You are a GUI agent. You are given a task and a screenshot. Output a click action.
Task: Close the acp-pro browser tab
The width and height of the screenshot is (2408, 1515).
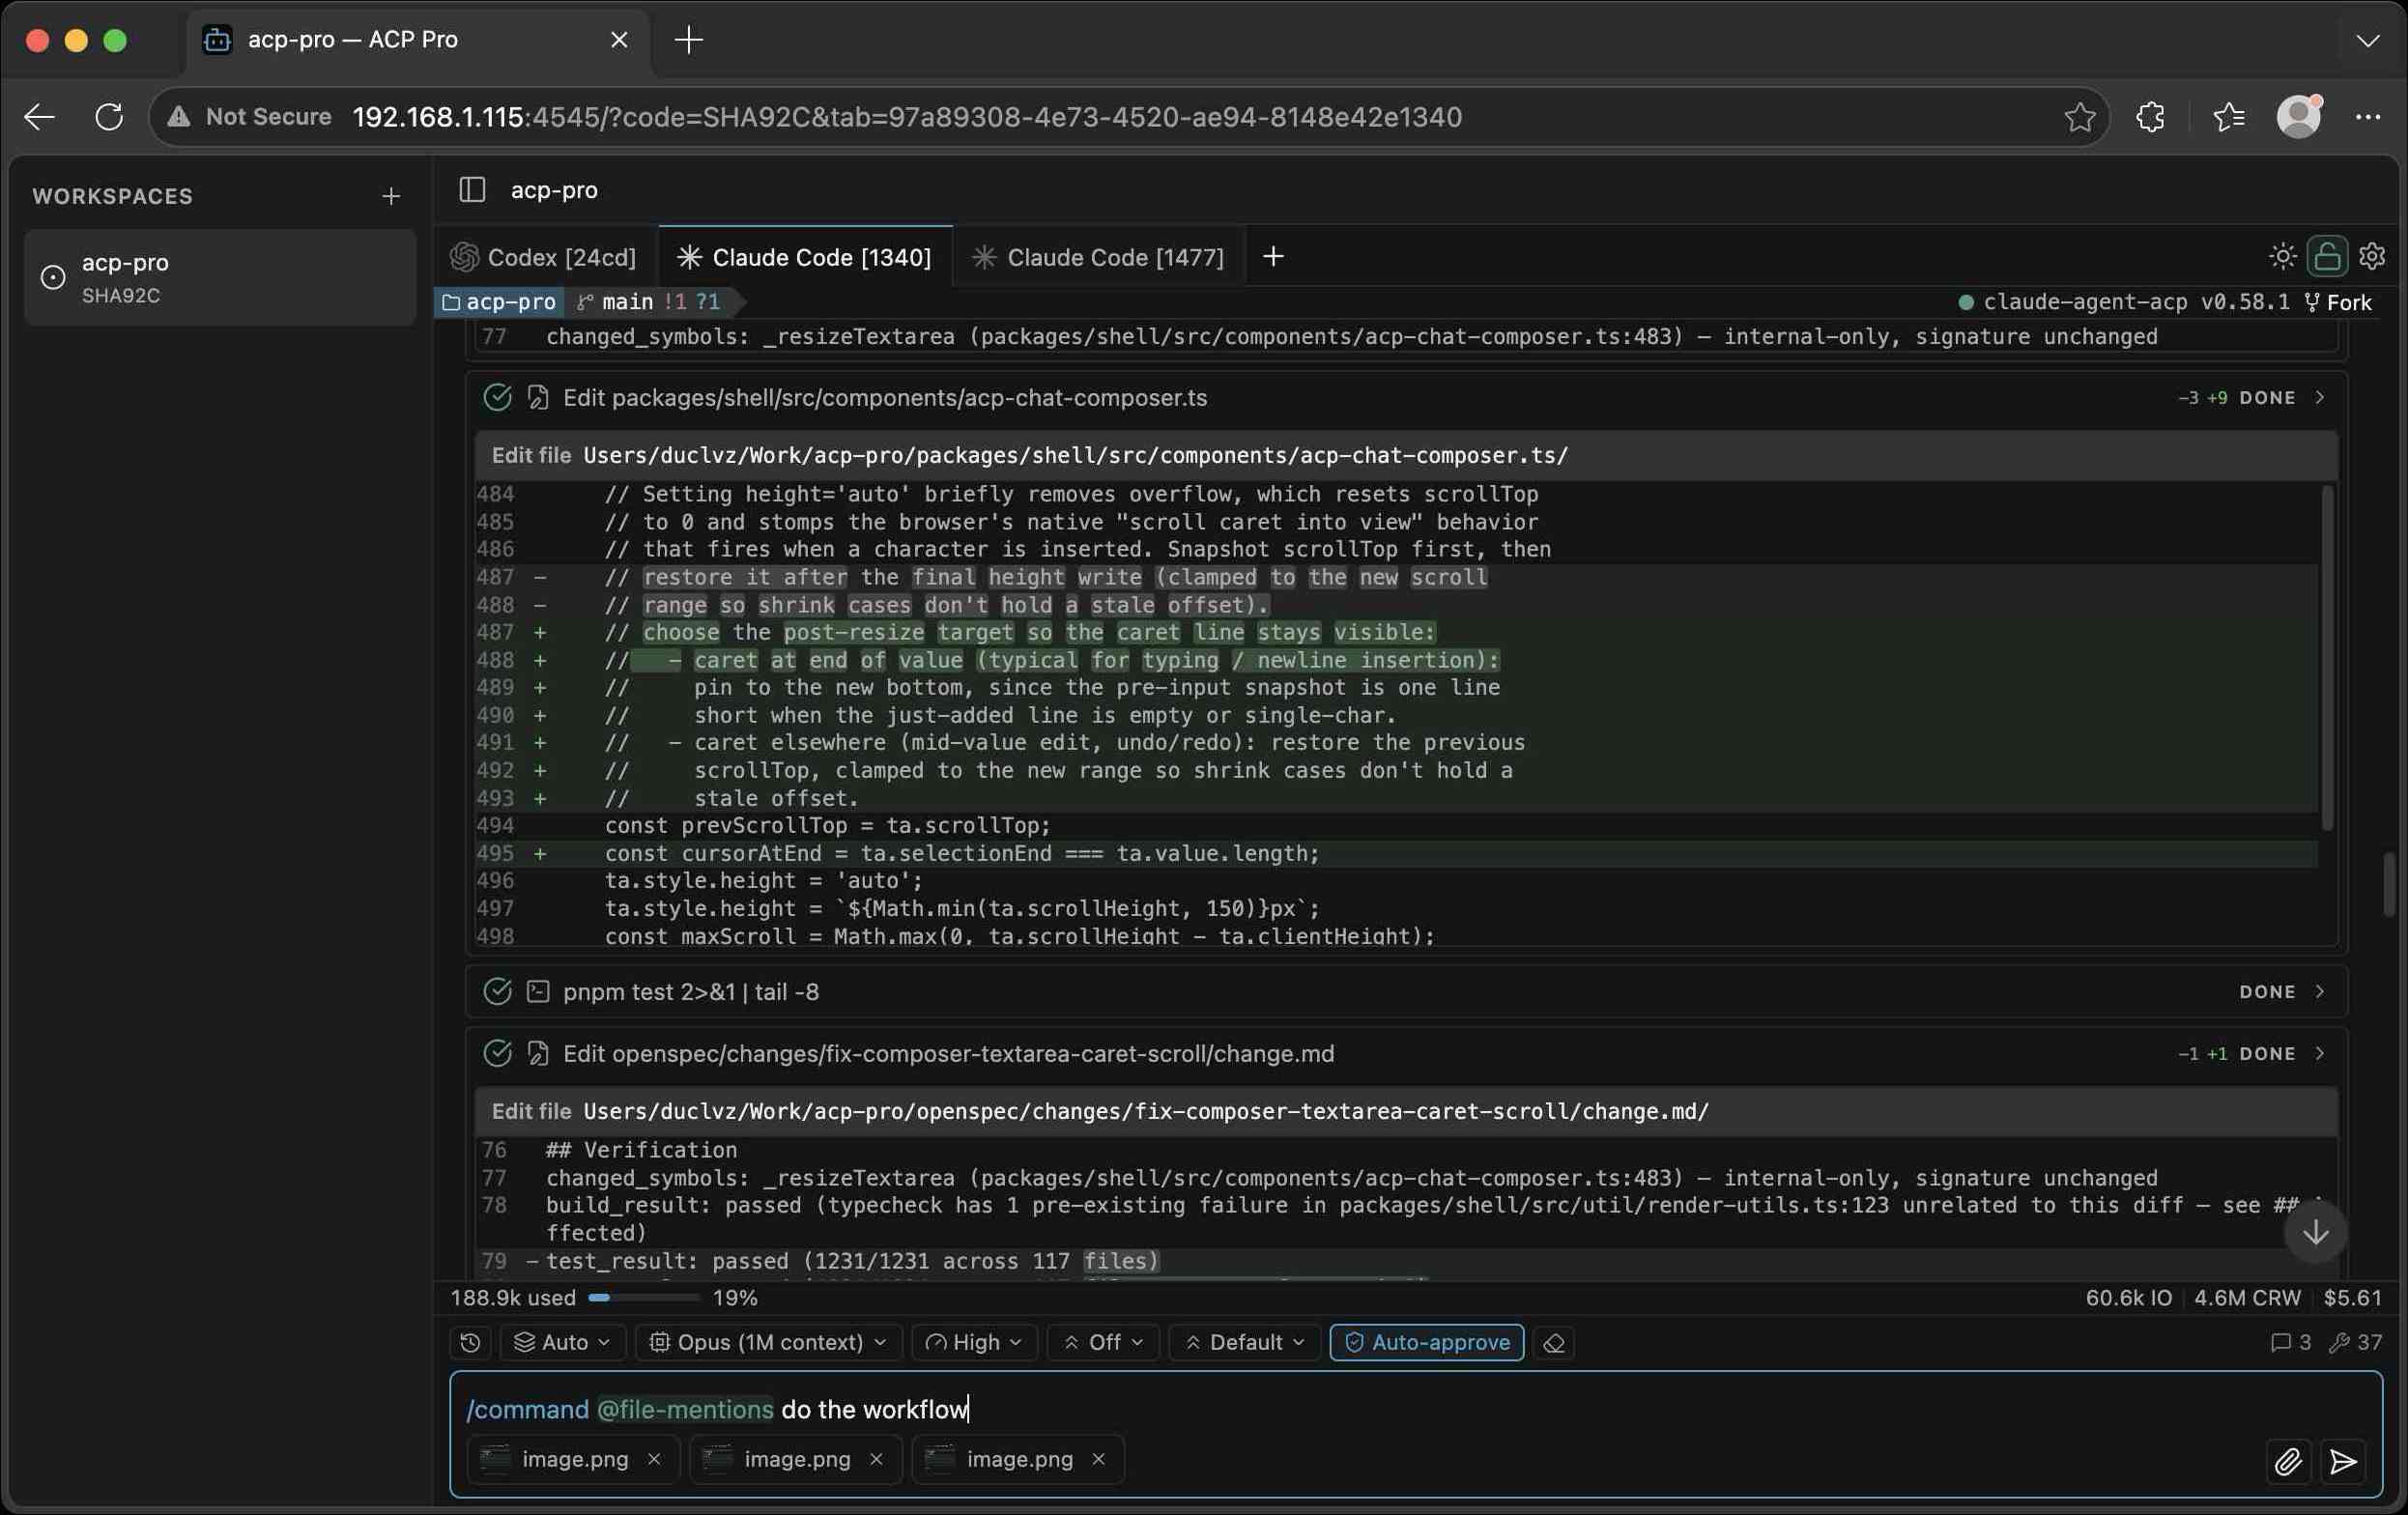tap(619, 40)
